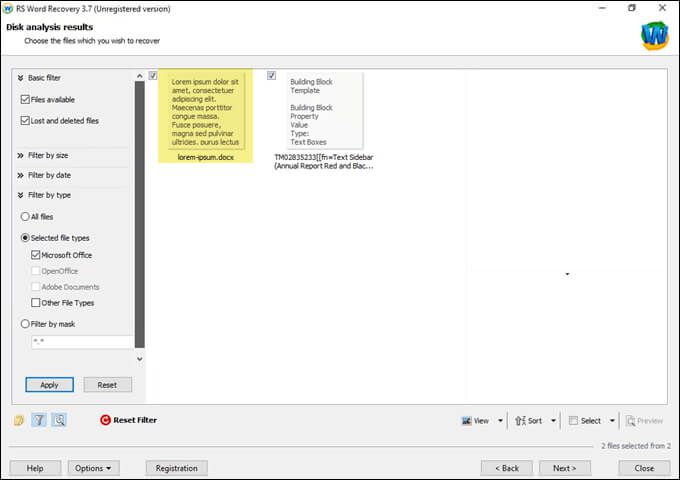Screen dimensions: 680x480
Task: Click Reset Filter label
Action: (135, 420)
